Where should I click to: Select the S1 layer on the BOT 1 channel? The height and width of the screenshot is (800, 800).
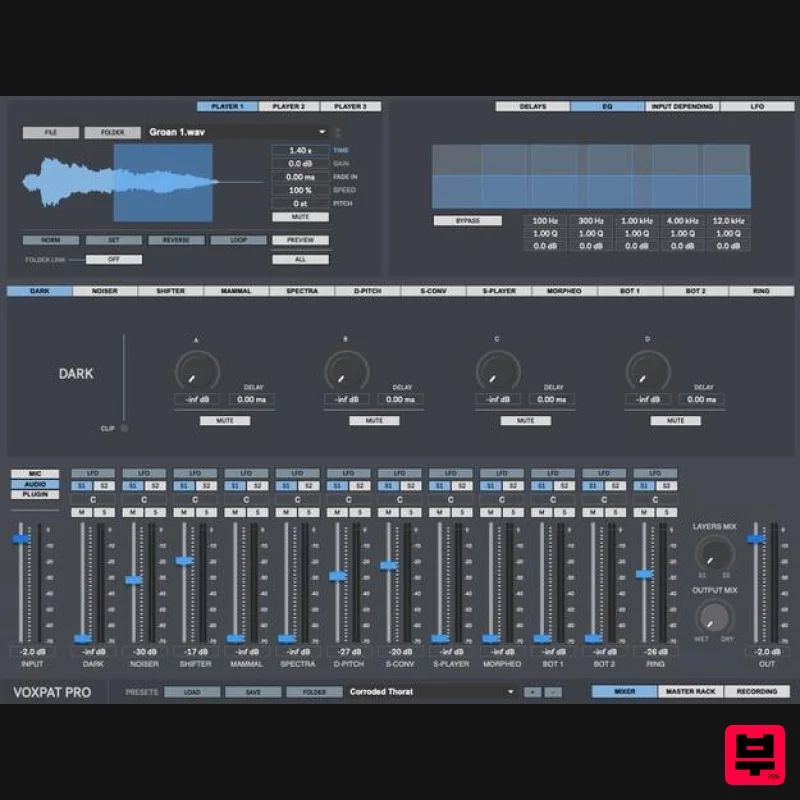click(542, 483)
